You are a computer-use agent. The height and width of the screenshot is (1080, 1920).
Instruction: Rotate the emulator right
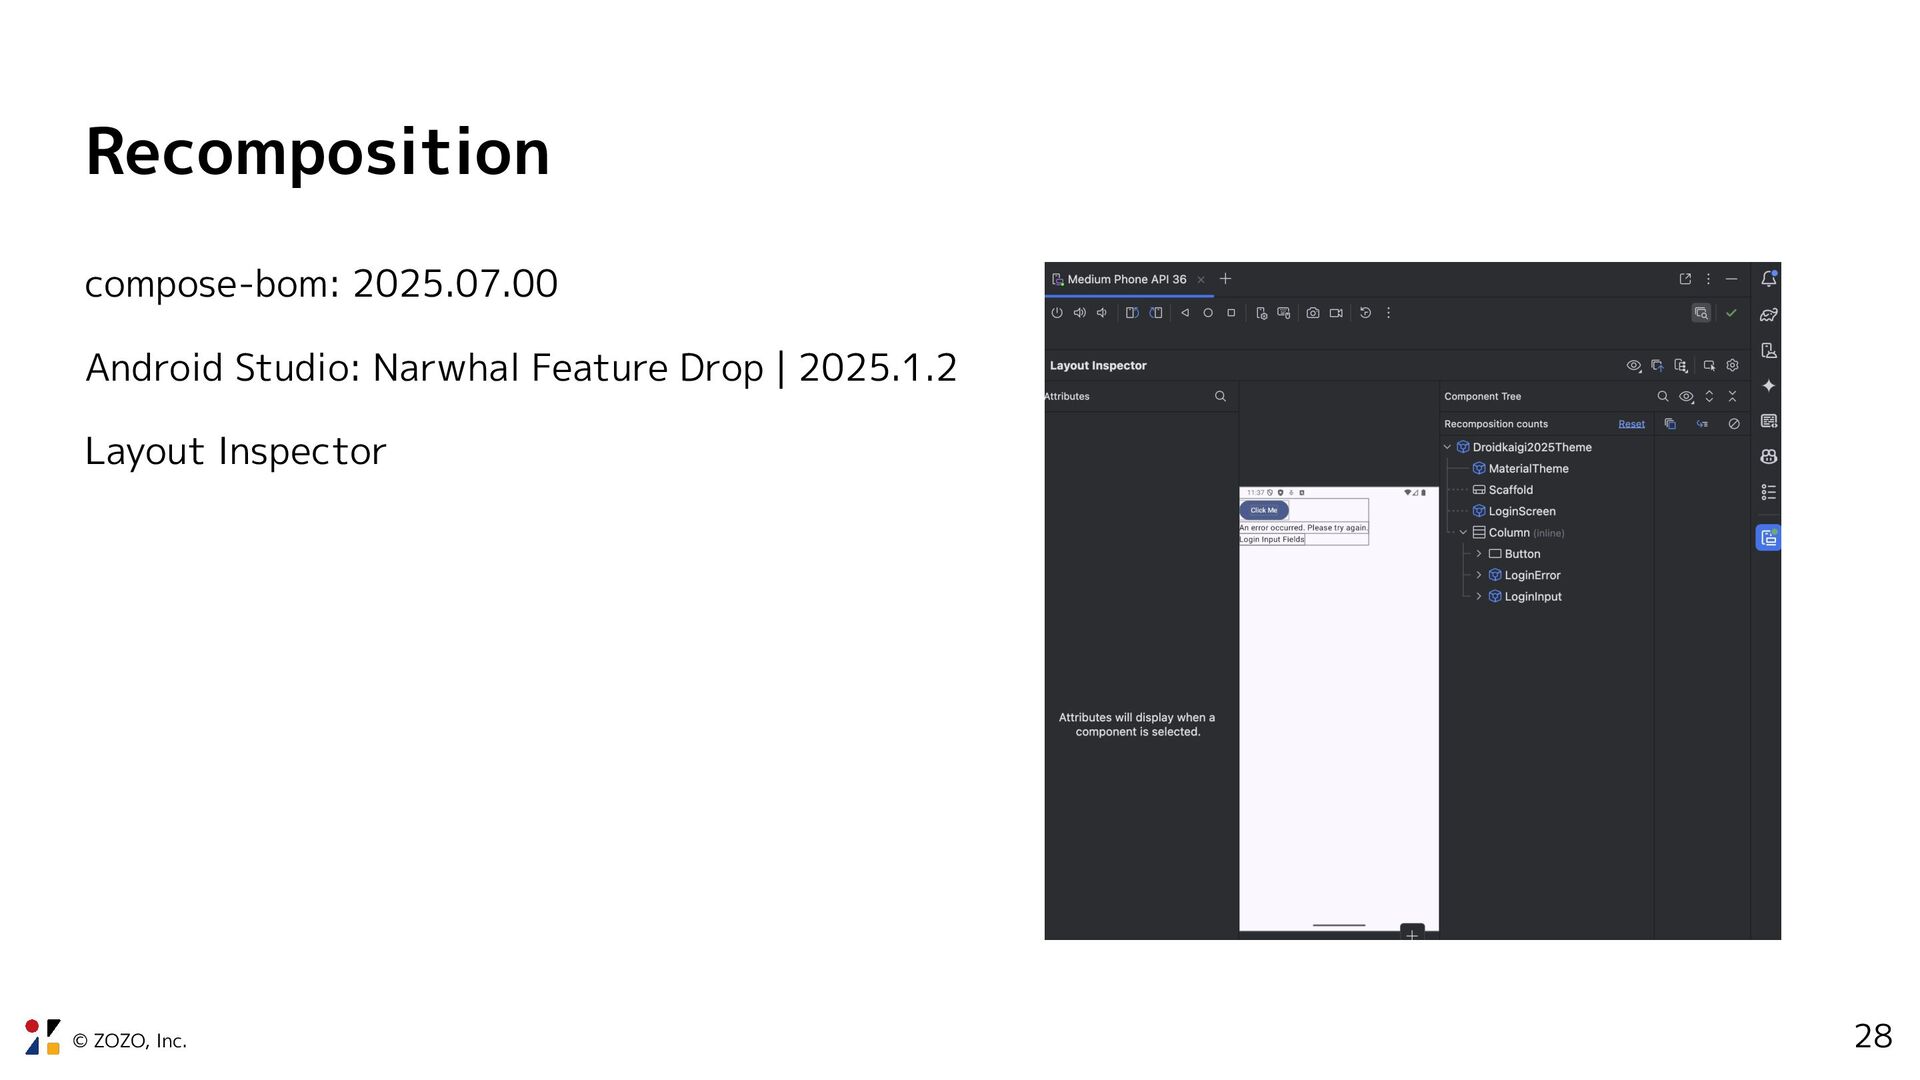(1156, 313)
